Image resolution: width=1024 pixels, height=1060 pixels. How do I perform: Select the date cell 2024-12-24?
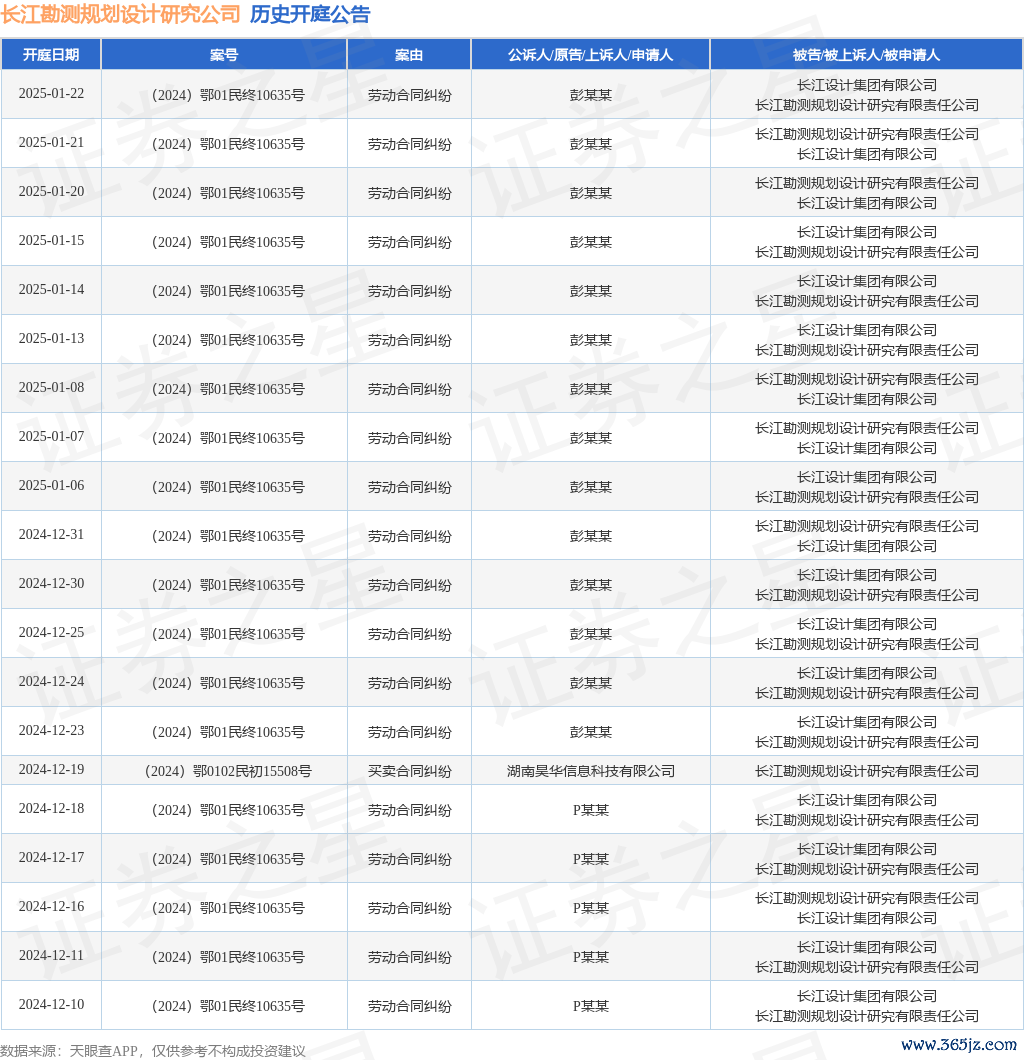51,682
